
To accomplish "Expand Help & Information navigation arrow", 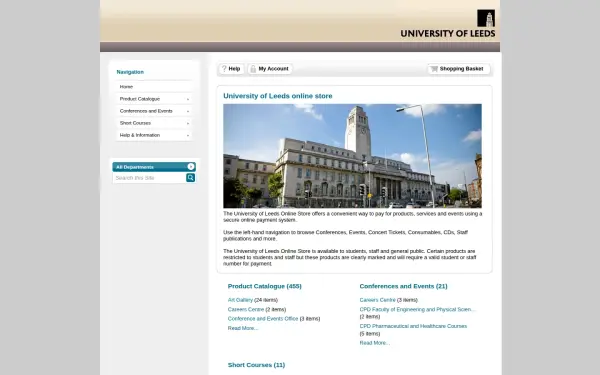I will coord(188,135).
